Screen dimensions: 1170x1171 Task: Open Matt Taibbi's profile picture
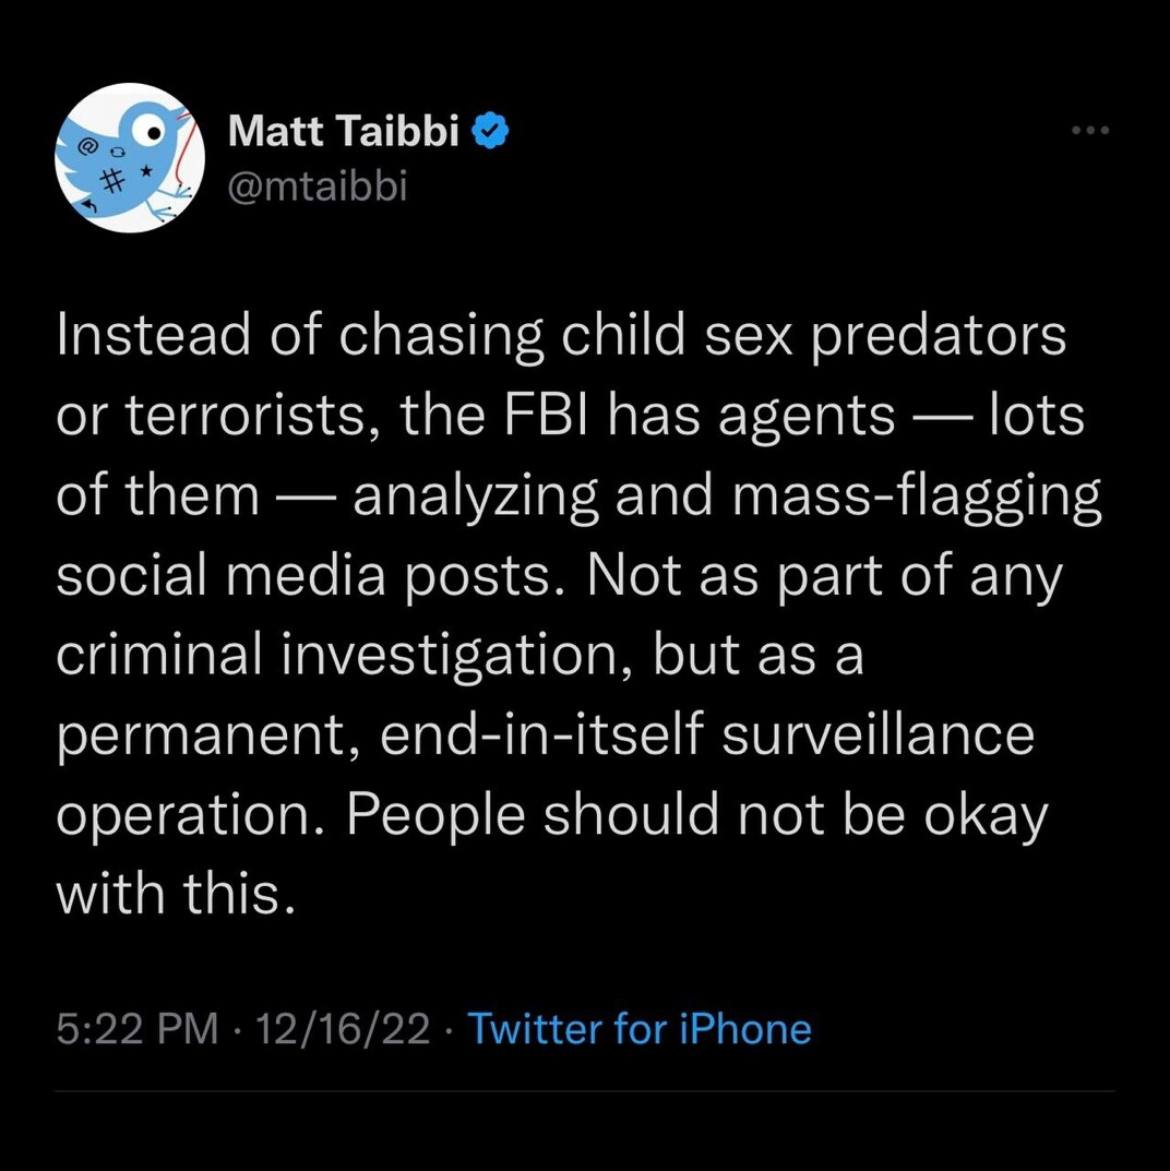click(130, 158)
